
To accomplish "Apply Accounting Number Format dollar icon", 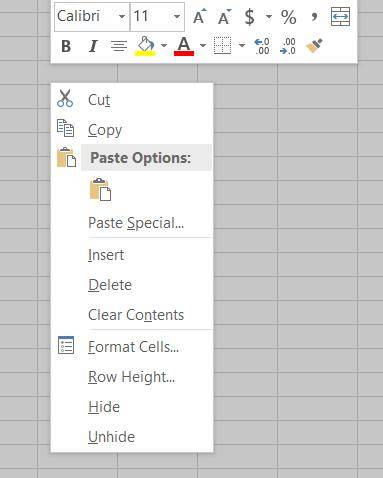I will click(x=249, y=17).
